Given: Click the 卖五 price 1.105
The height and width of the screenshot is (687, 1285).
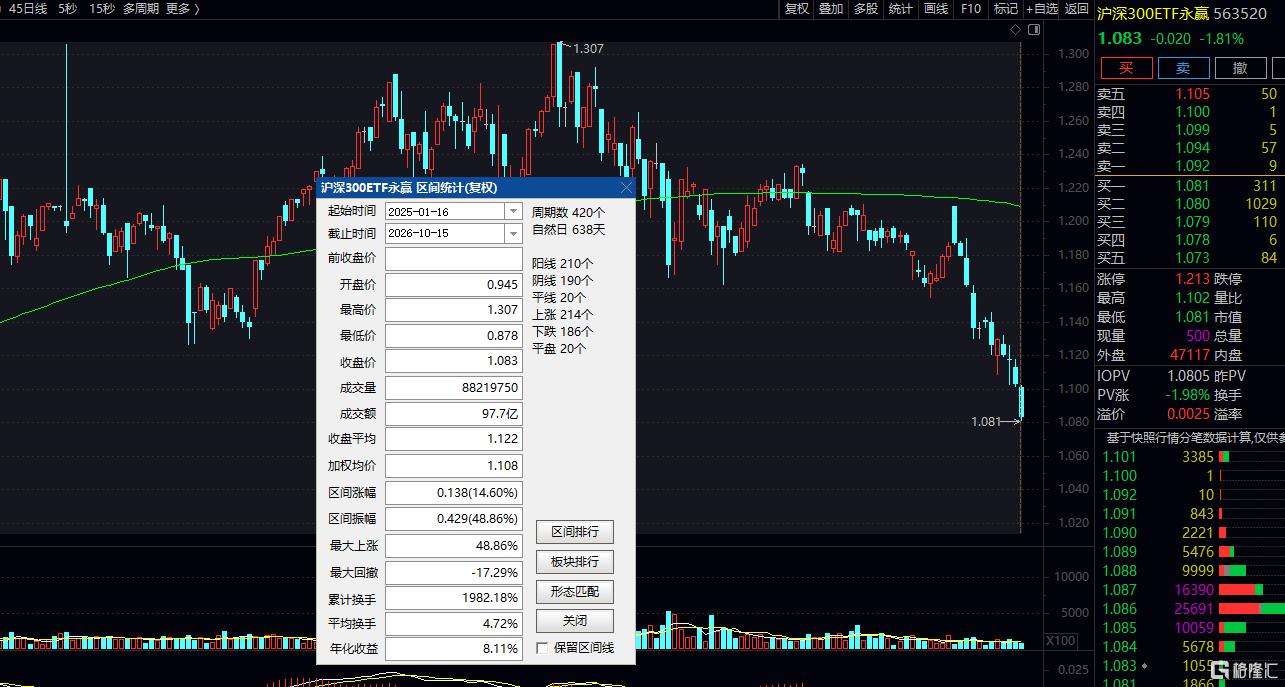Looking at the screenshot, I should (1191, 94).
